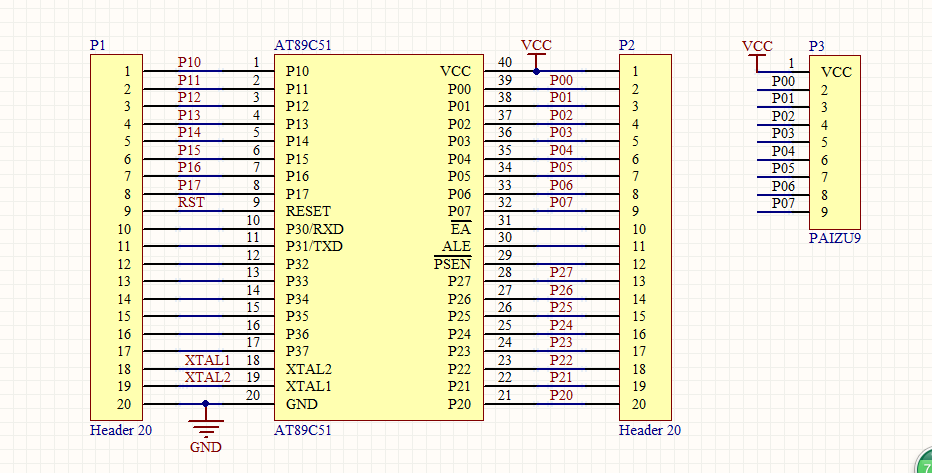The height and width of the screenshot is (473, 932).
Task: Click the P1 Header 20 component body
Action: pyautogui.click(x=116, y=238)
